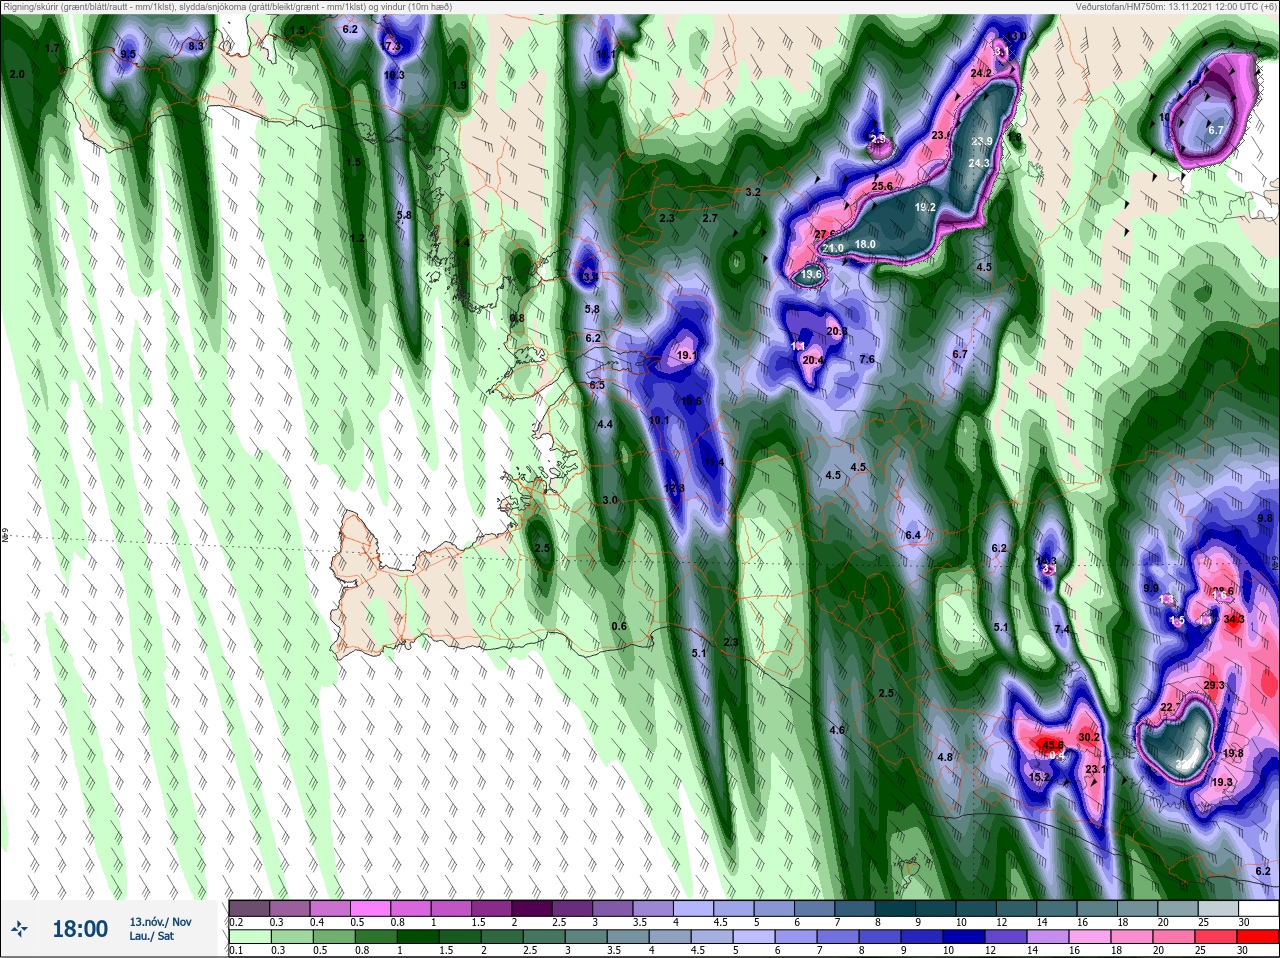Click the 29.3 precipitation value on the map
Image resolution: width=1280 pixels, height=958 pixels.
pyautogui.click(x=1214, y=685)
